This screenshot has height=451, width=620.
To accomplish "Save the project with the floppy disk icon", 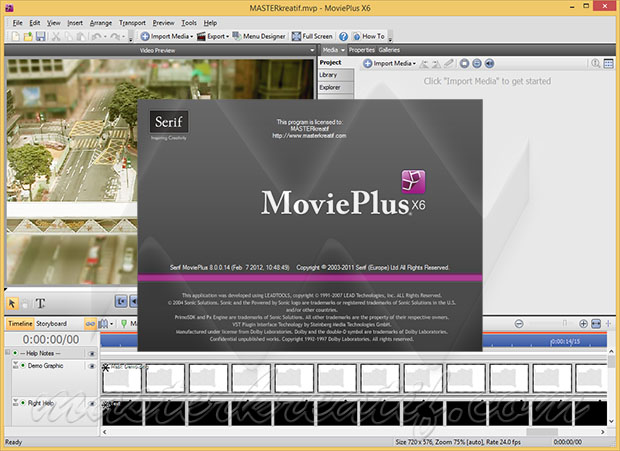I will 40,37.
